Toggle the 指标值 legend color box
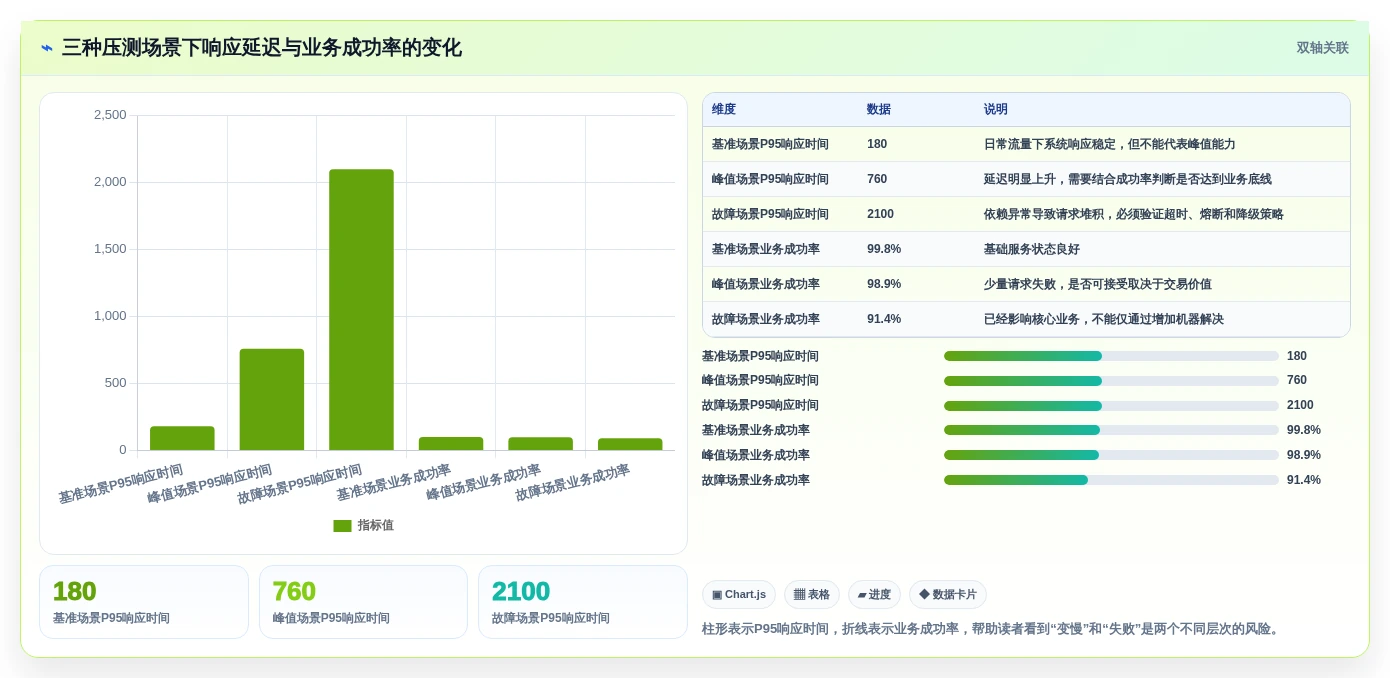The width and height of the screenshot is (1390, 678). pyautogui.click(x=342, y=526)
